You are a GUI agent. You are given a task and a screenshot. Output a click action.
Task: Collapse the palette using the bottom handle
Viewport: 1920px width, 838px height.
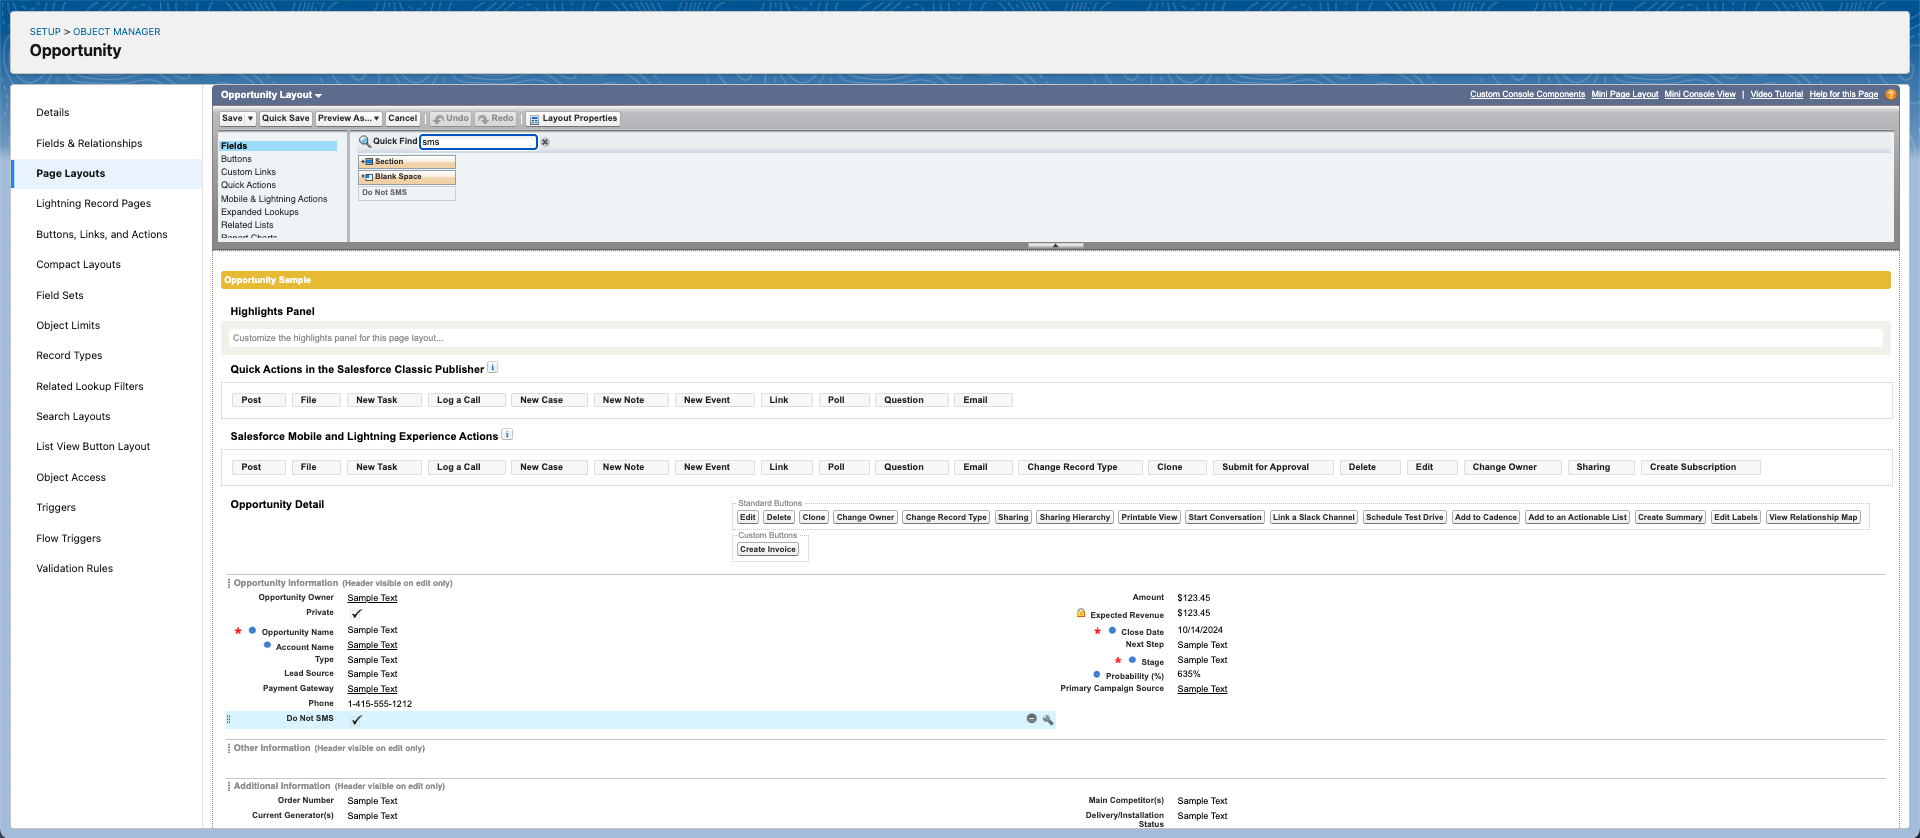point(1055,245)
